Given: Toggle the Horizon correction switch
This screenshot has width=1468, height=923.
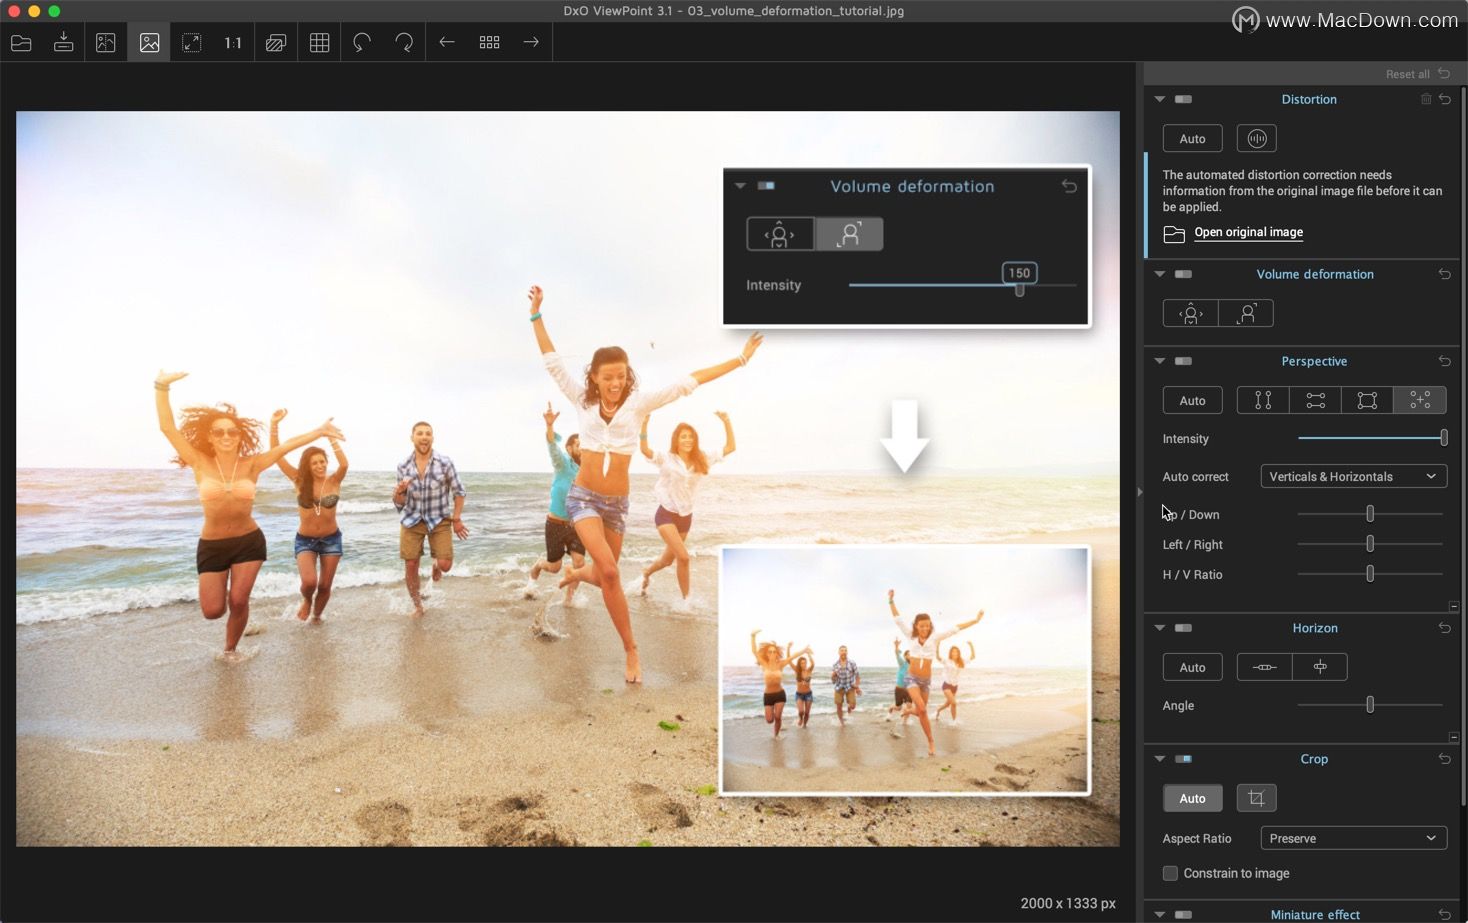Looking at the screenshot, I should click(x=1183, y=628).
